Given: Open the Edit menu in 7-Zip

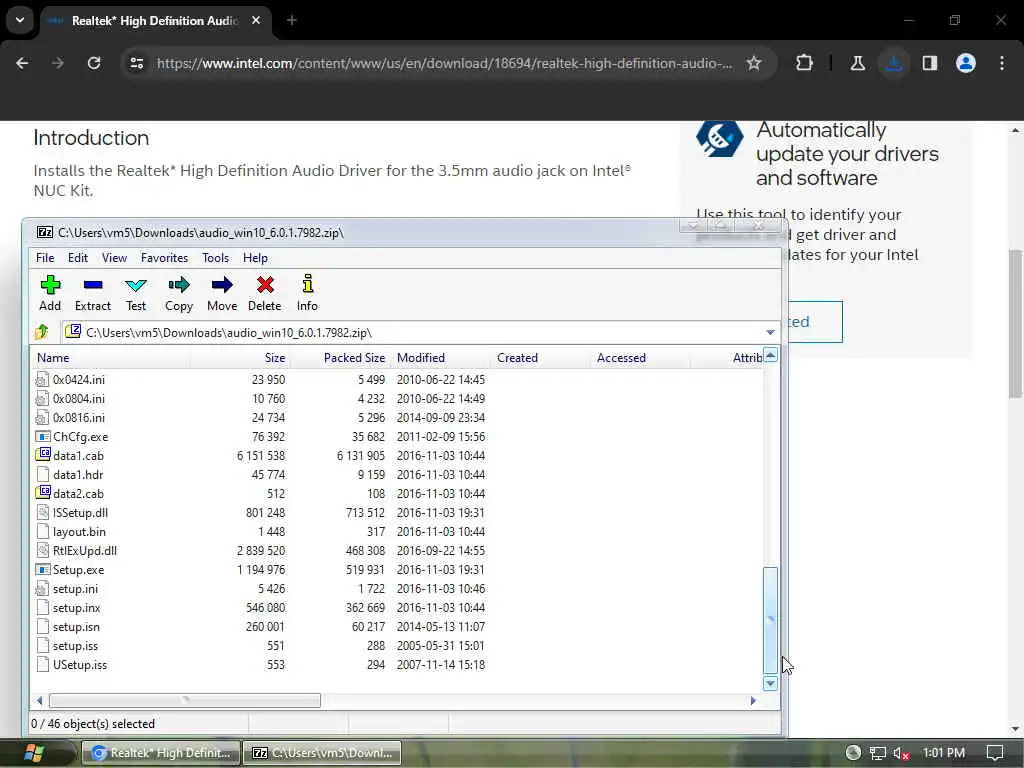Looking at the screenshot, I should 78,258.
